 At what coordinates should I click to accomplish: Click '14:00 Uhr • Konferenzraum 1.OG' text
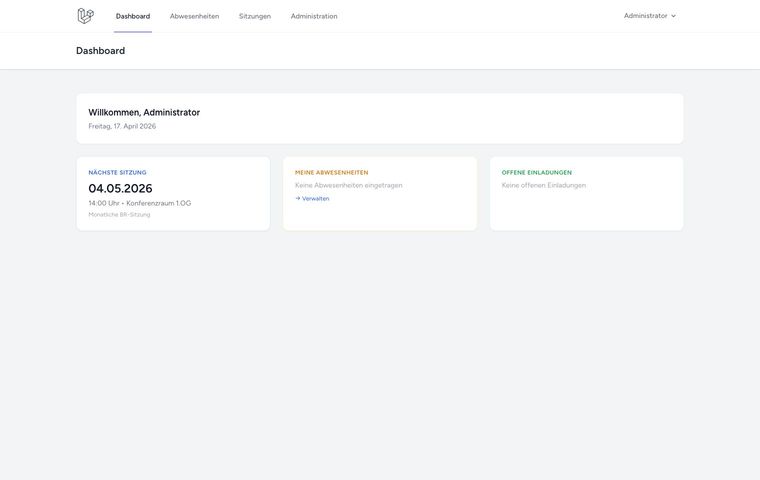(x=140, y=203)
